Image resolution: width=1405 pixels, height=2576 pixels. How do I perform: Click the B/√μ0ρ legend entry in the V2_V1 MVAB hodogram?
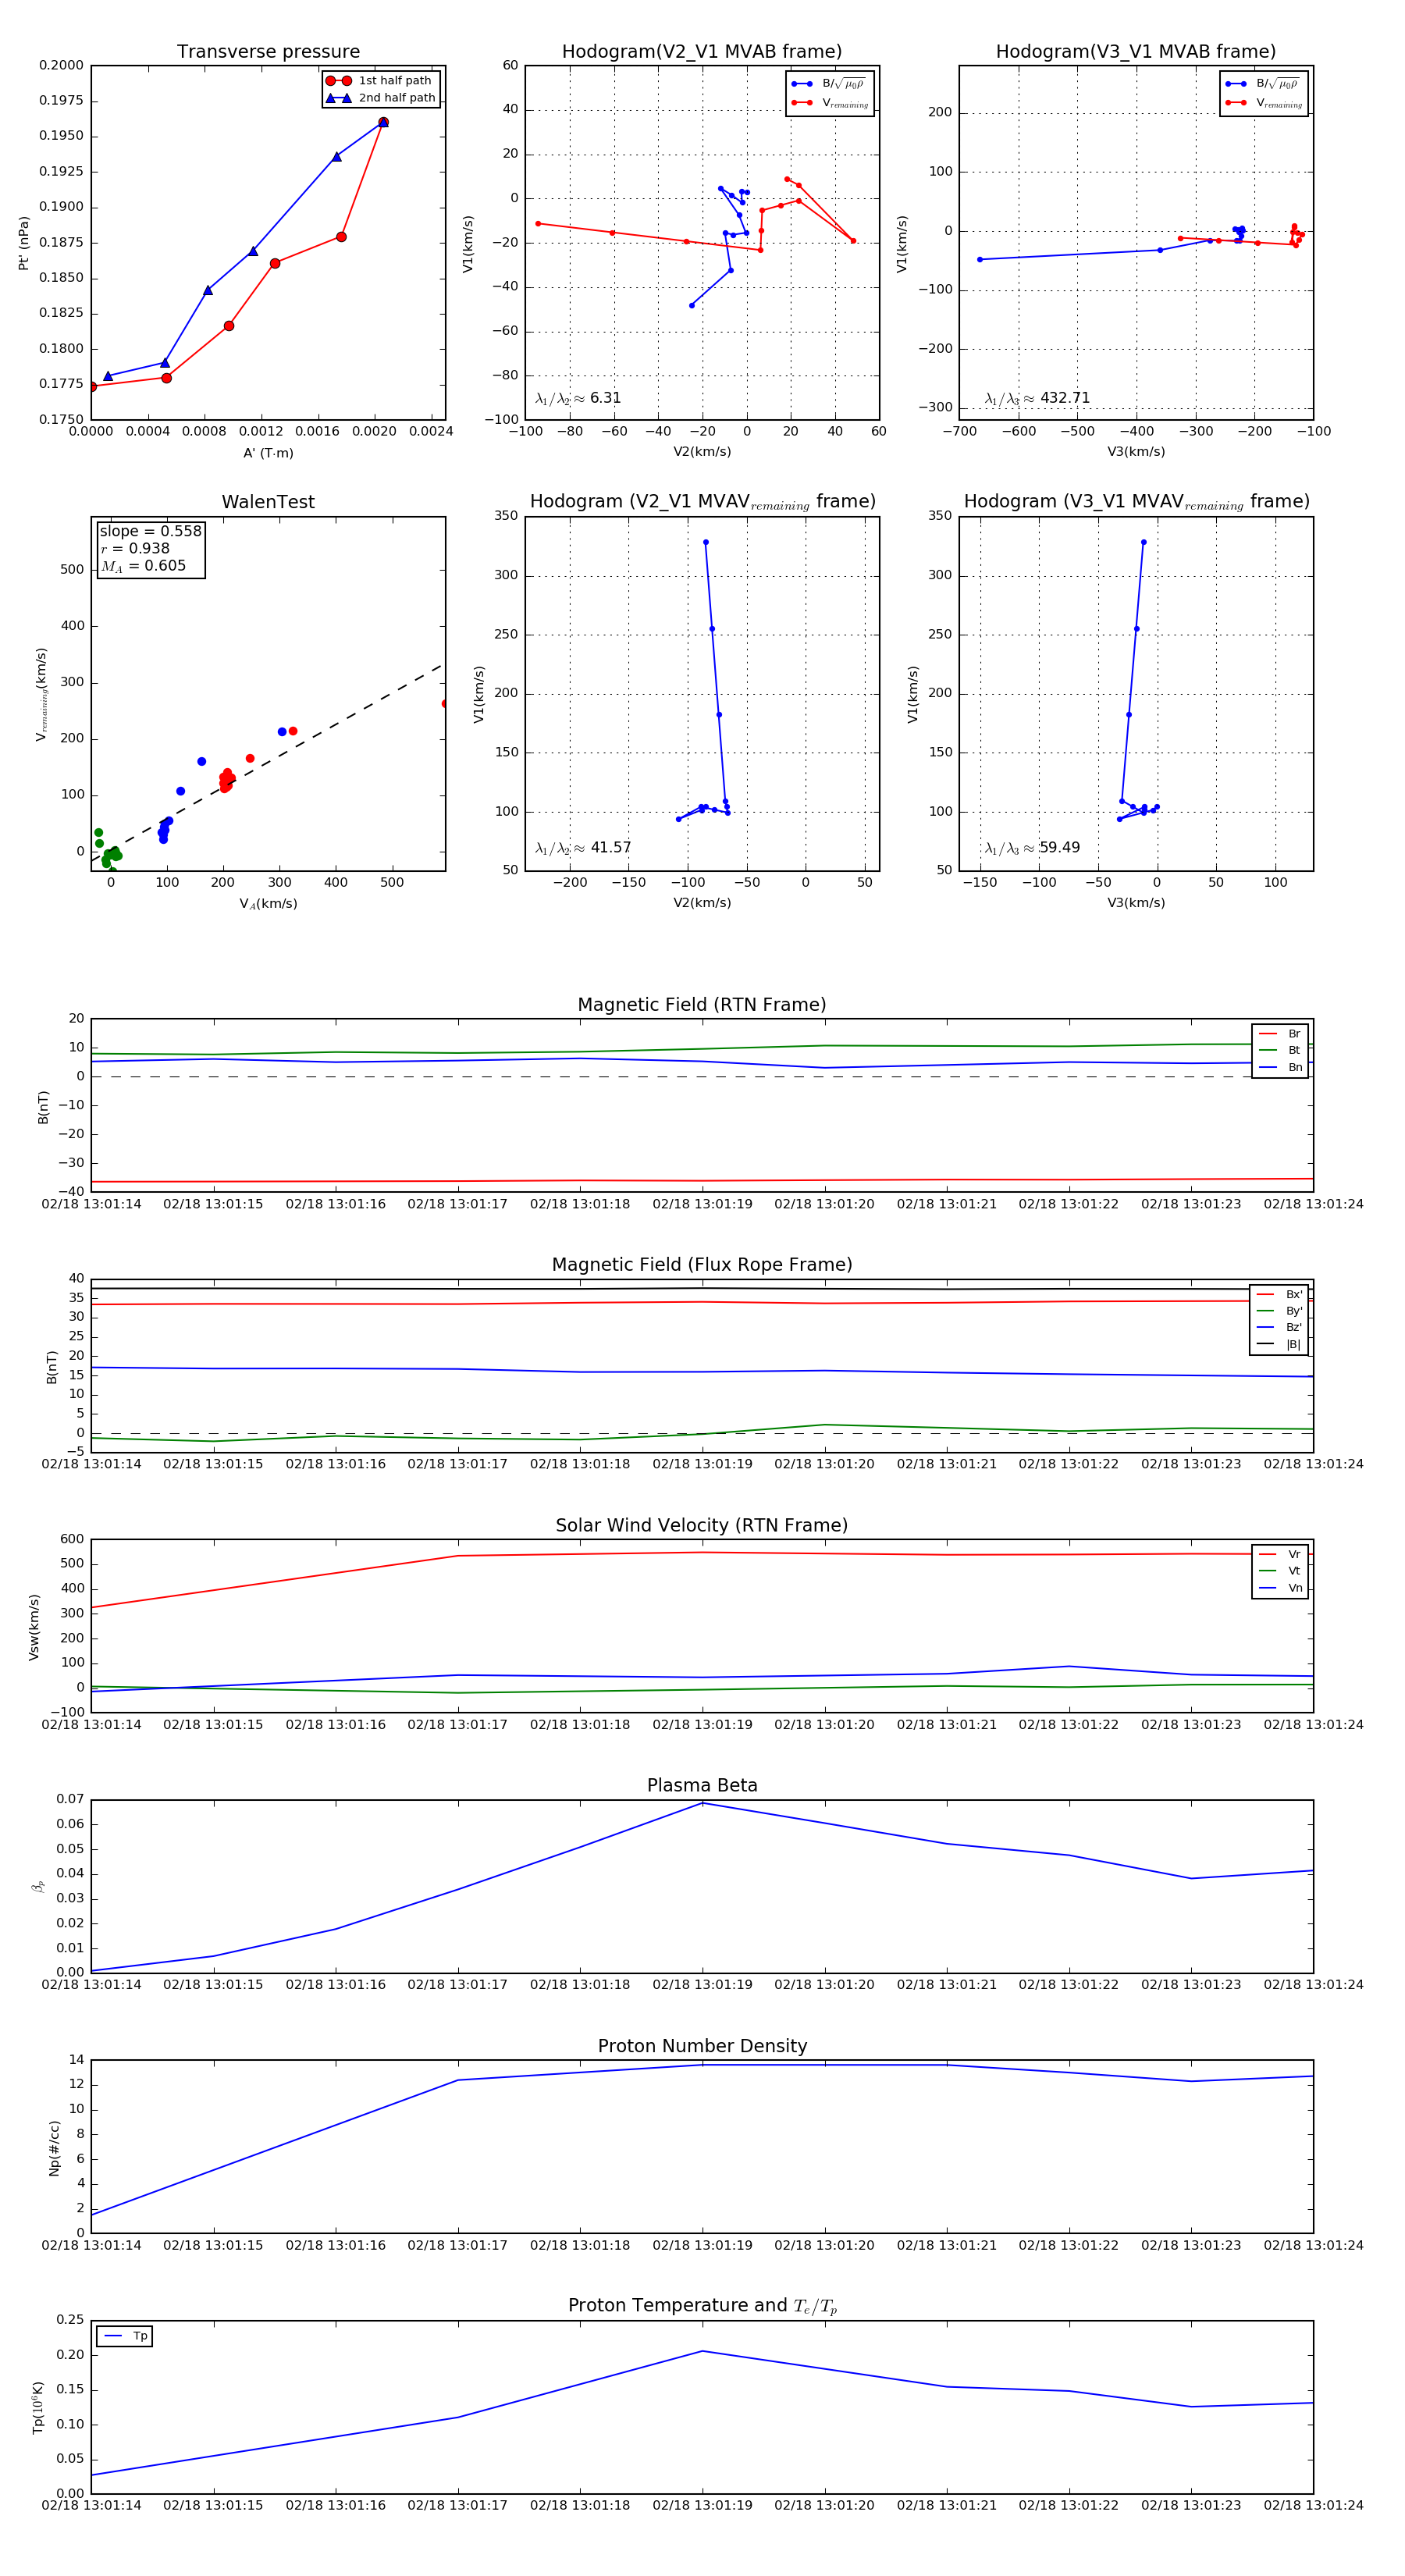tap(830, 84)
